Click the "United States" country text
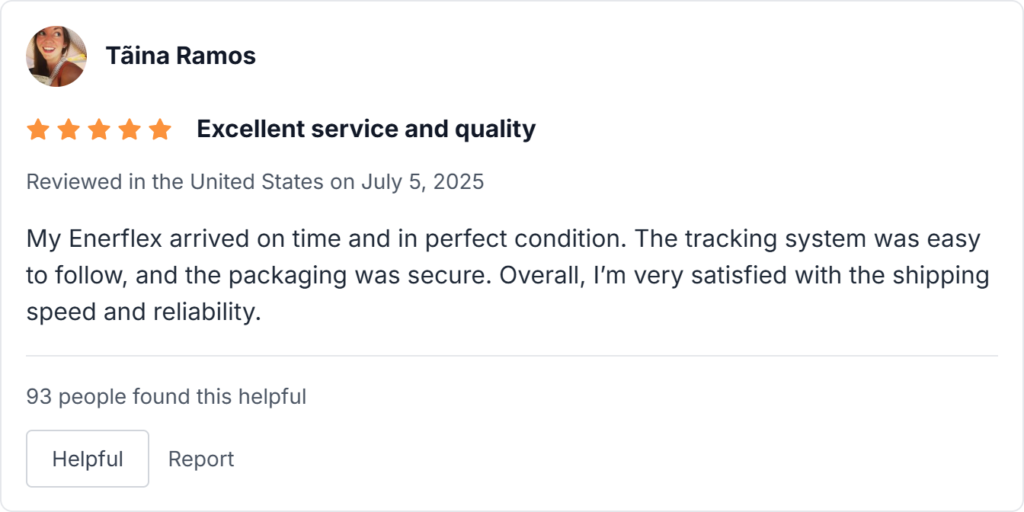 pyautogui.click(x=256, y=182)
